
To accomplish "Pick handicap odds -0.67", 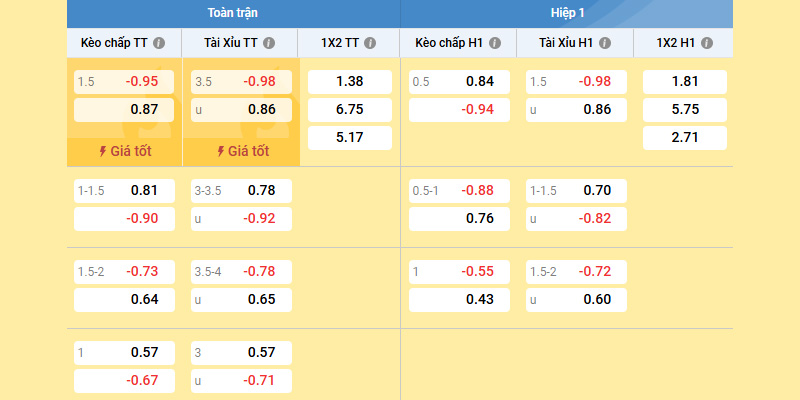I will point(124,381).
